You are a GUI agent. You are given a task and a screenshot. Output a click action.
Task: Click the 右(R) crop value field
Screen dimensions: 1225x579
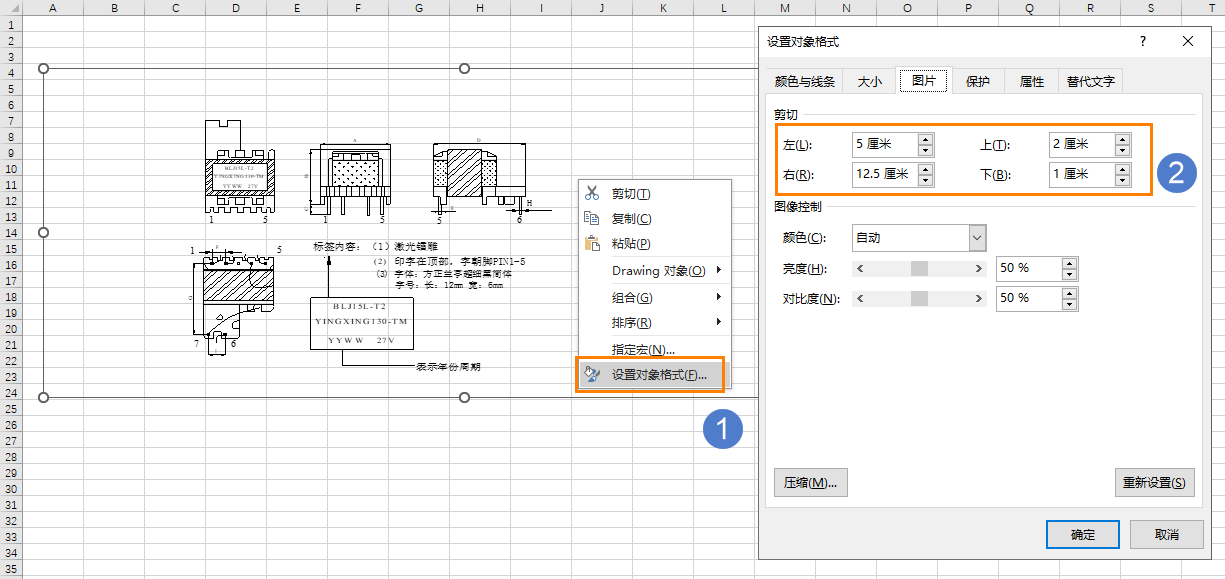point(884,174)
